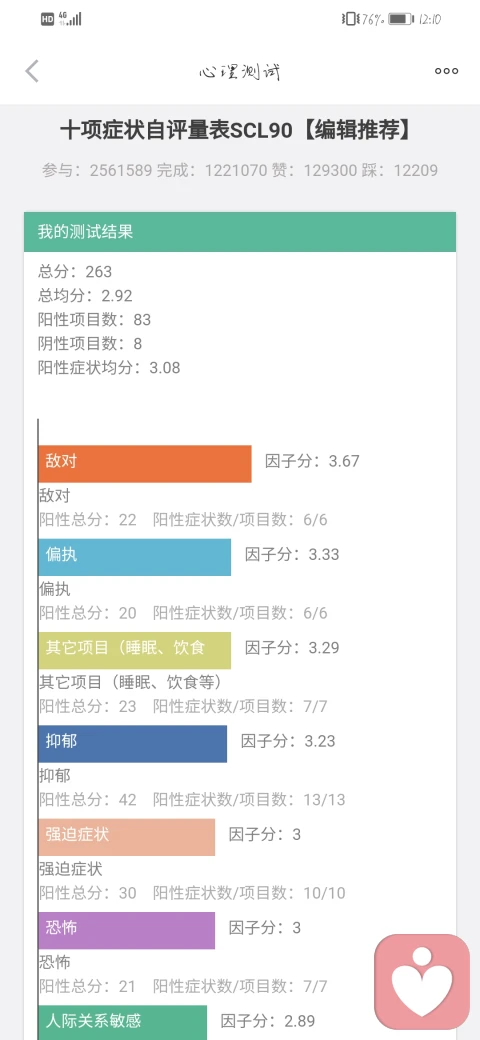Viewport: 480px width, 1040px height.
Task: Tap the 心理测试 page title
Action: [x=240, y=72]
